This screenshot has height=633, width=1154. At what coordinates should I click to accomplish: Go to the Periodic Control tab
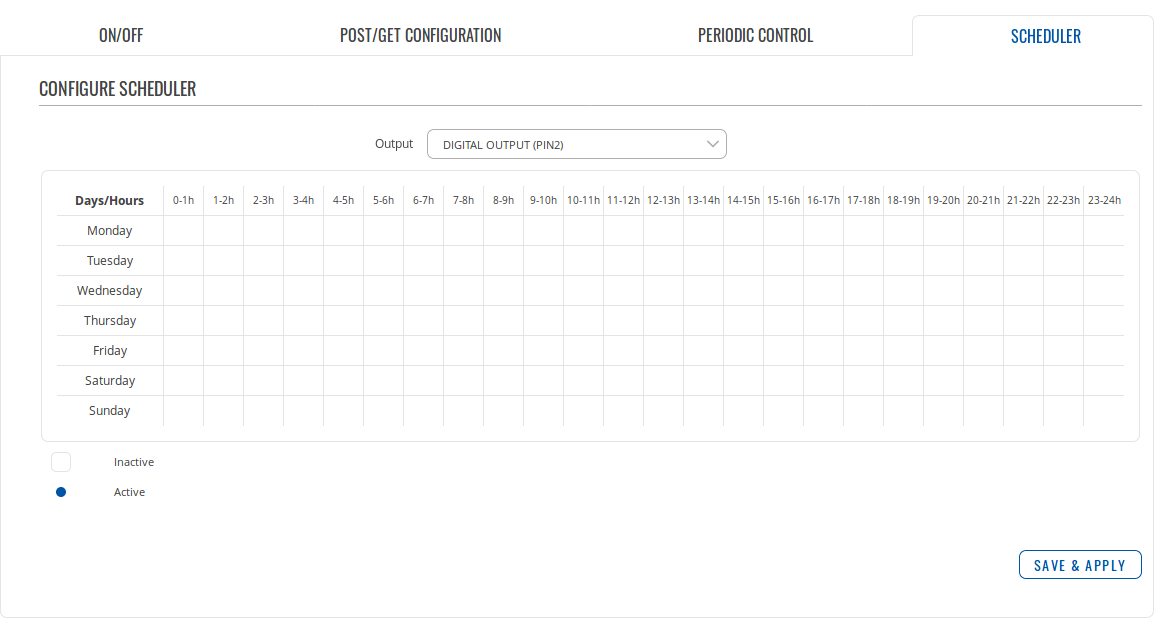click(755, 36)
